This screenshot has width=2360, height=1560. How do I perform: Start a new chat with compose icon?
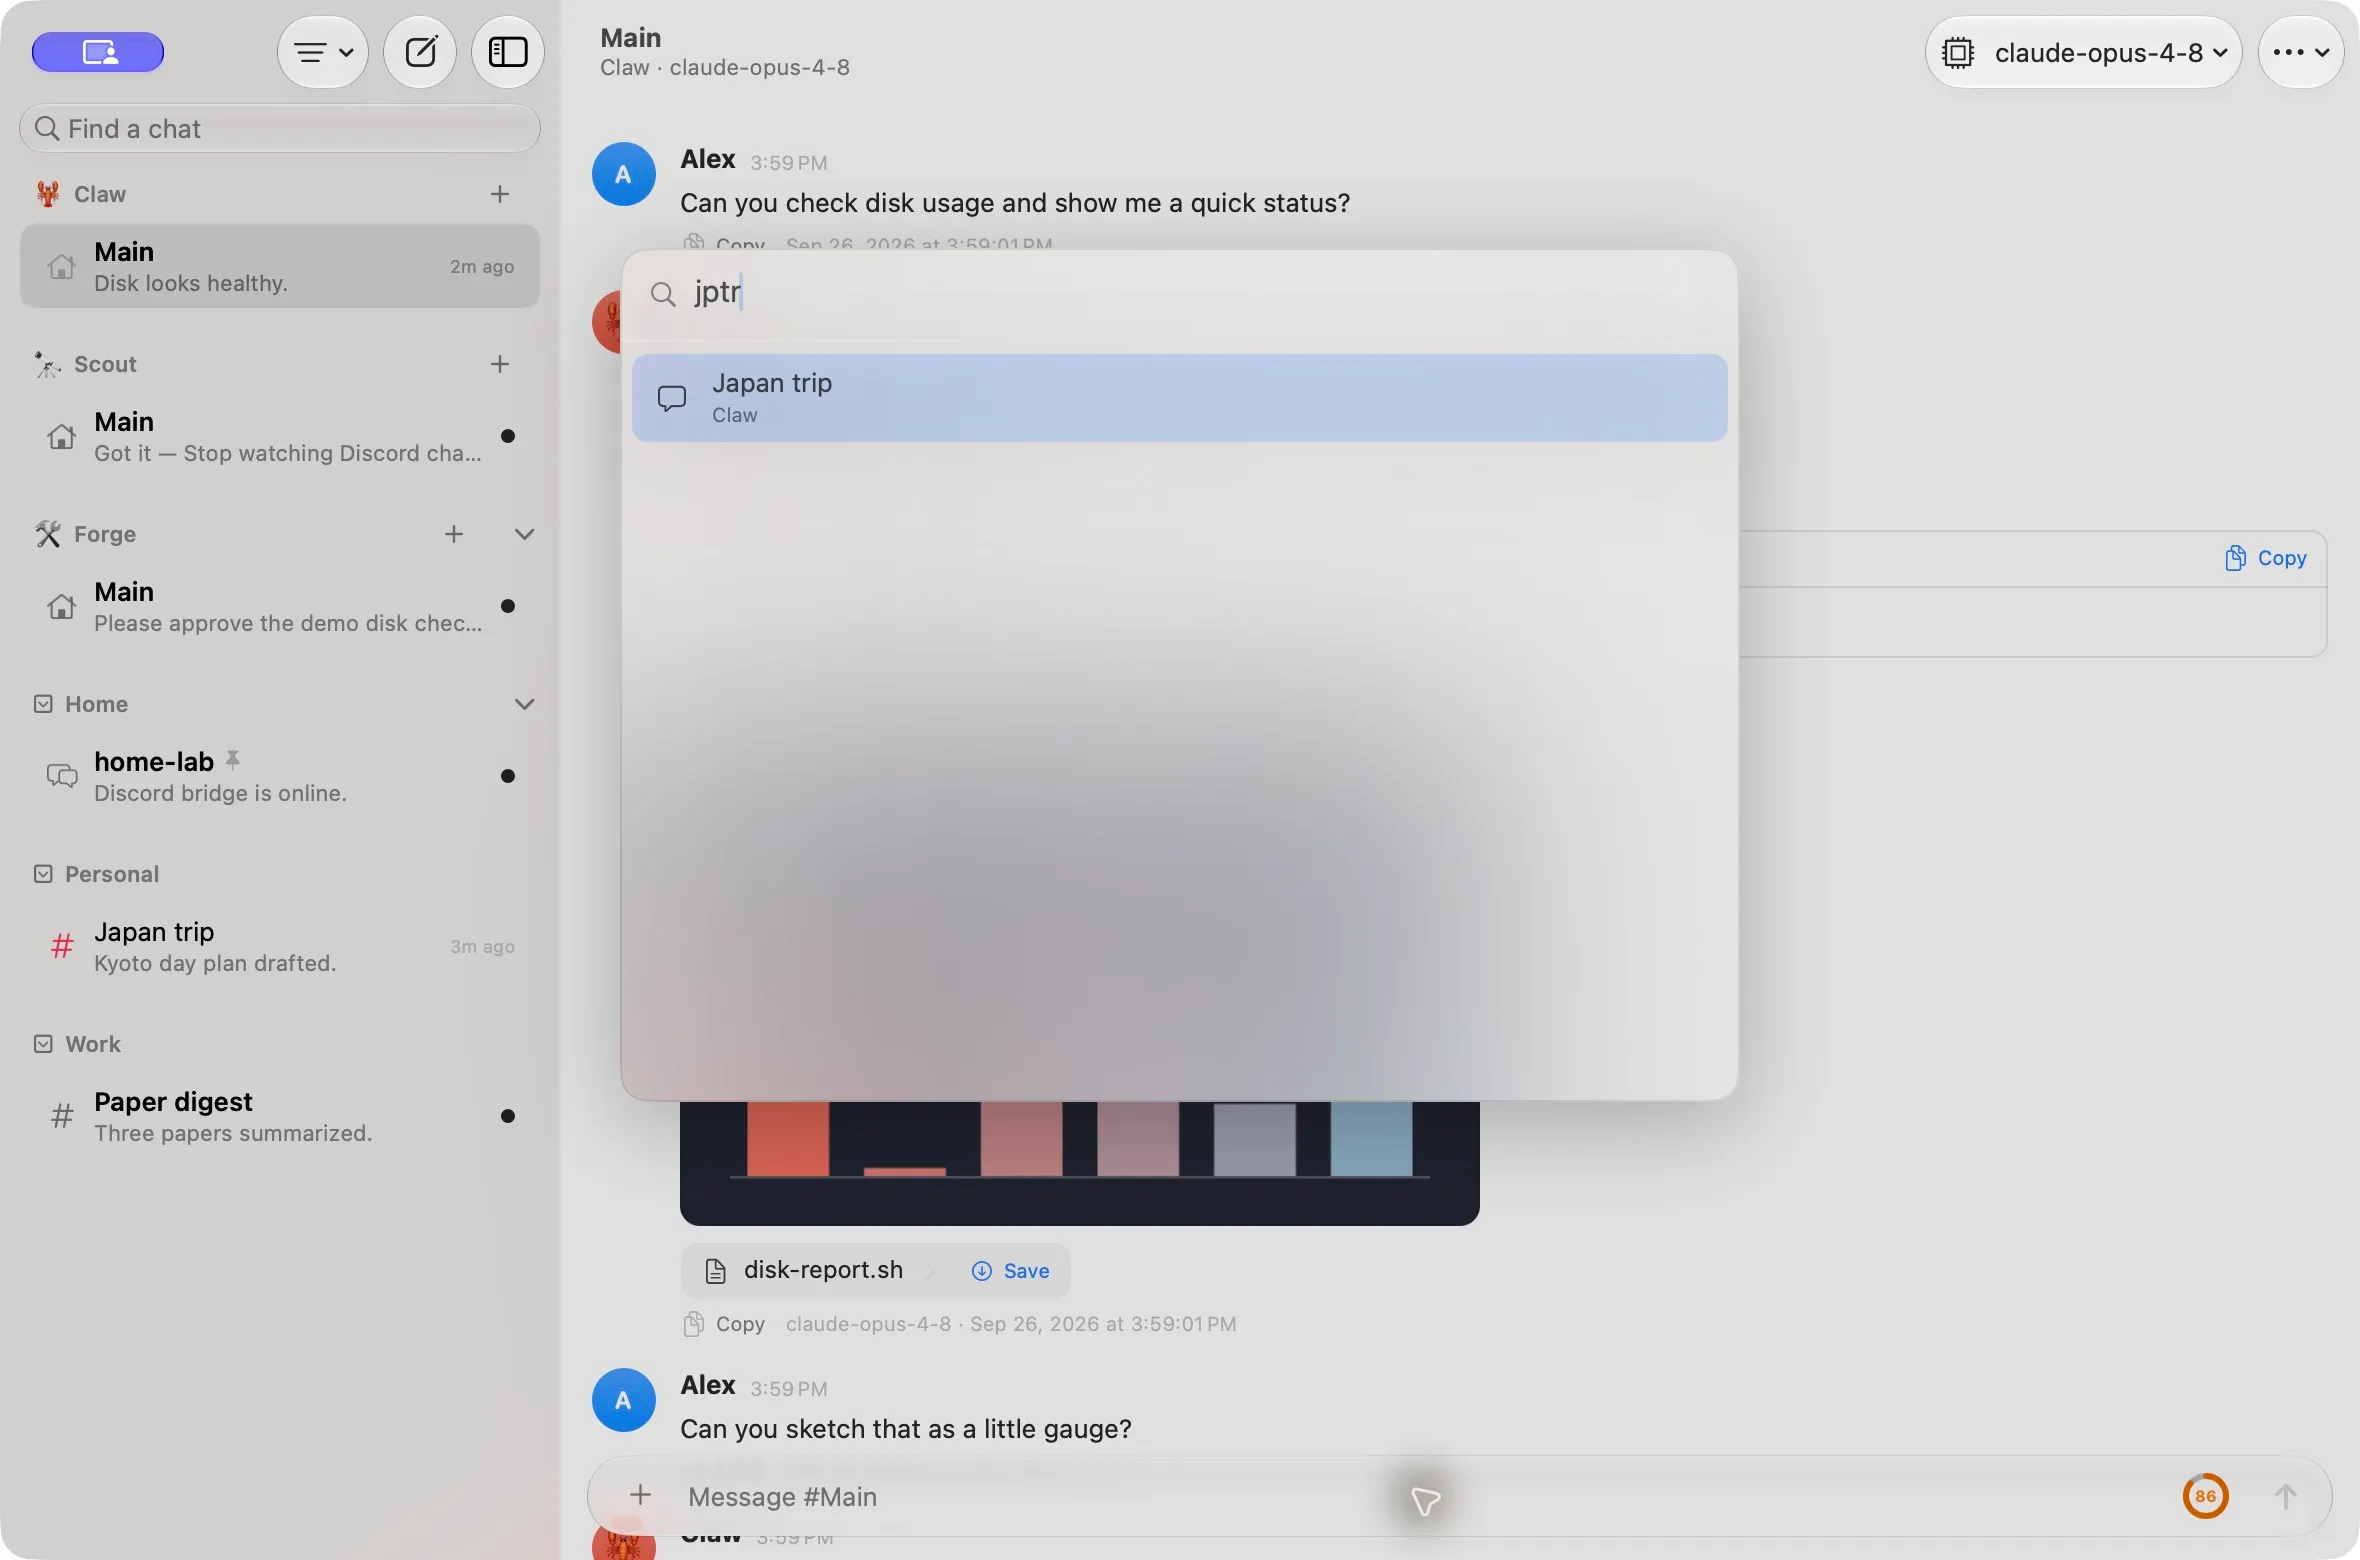pyautogui.click(x=420, y=52)
